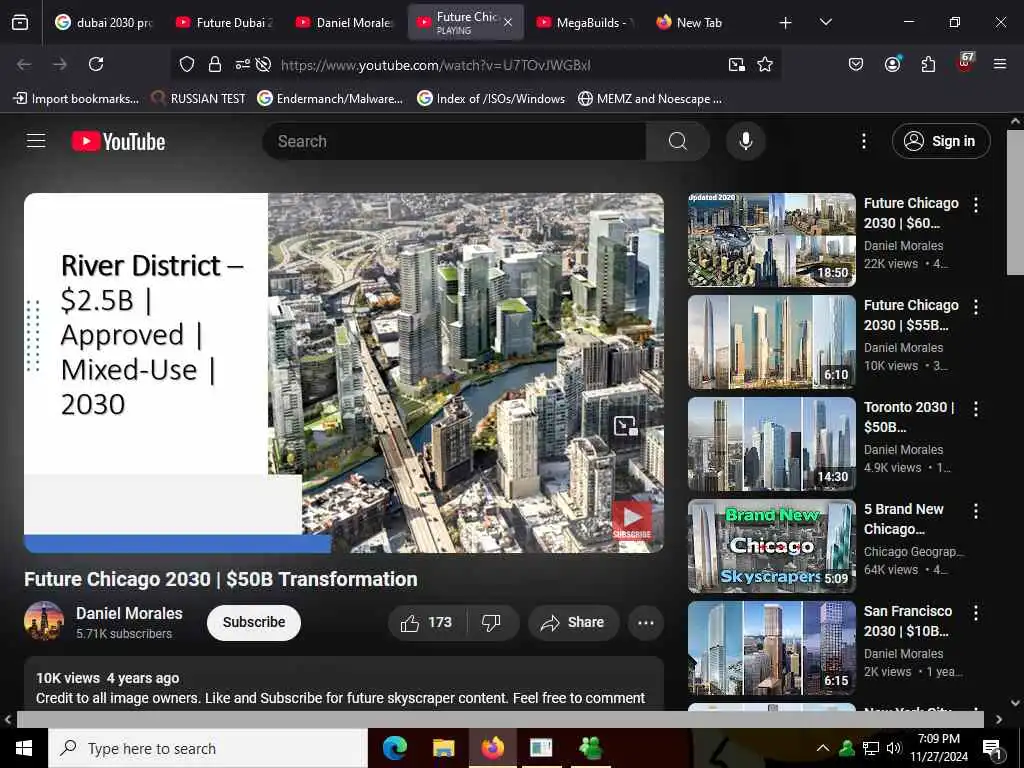Open YouTube guide hamburger menu
Viewport: 1024px width, 768px height.
36,140
